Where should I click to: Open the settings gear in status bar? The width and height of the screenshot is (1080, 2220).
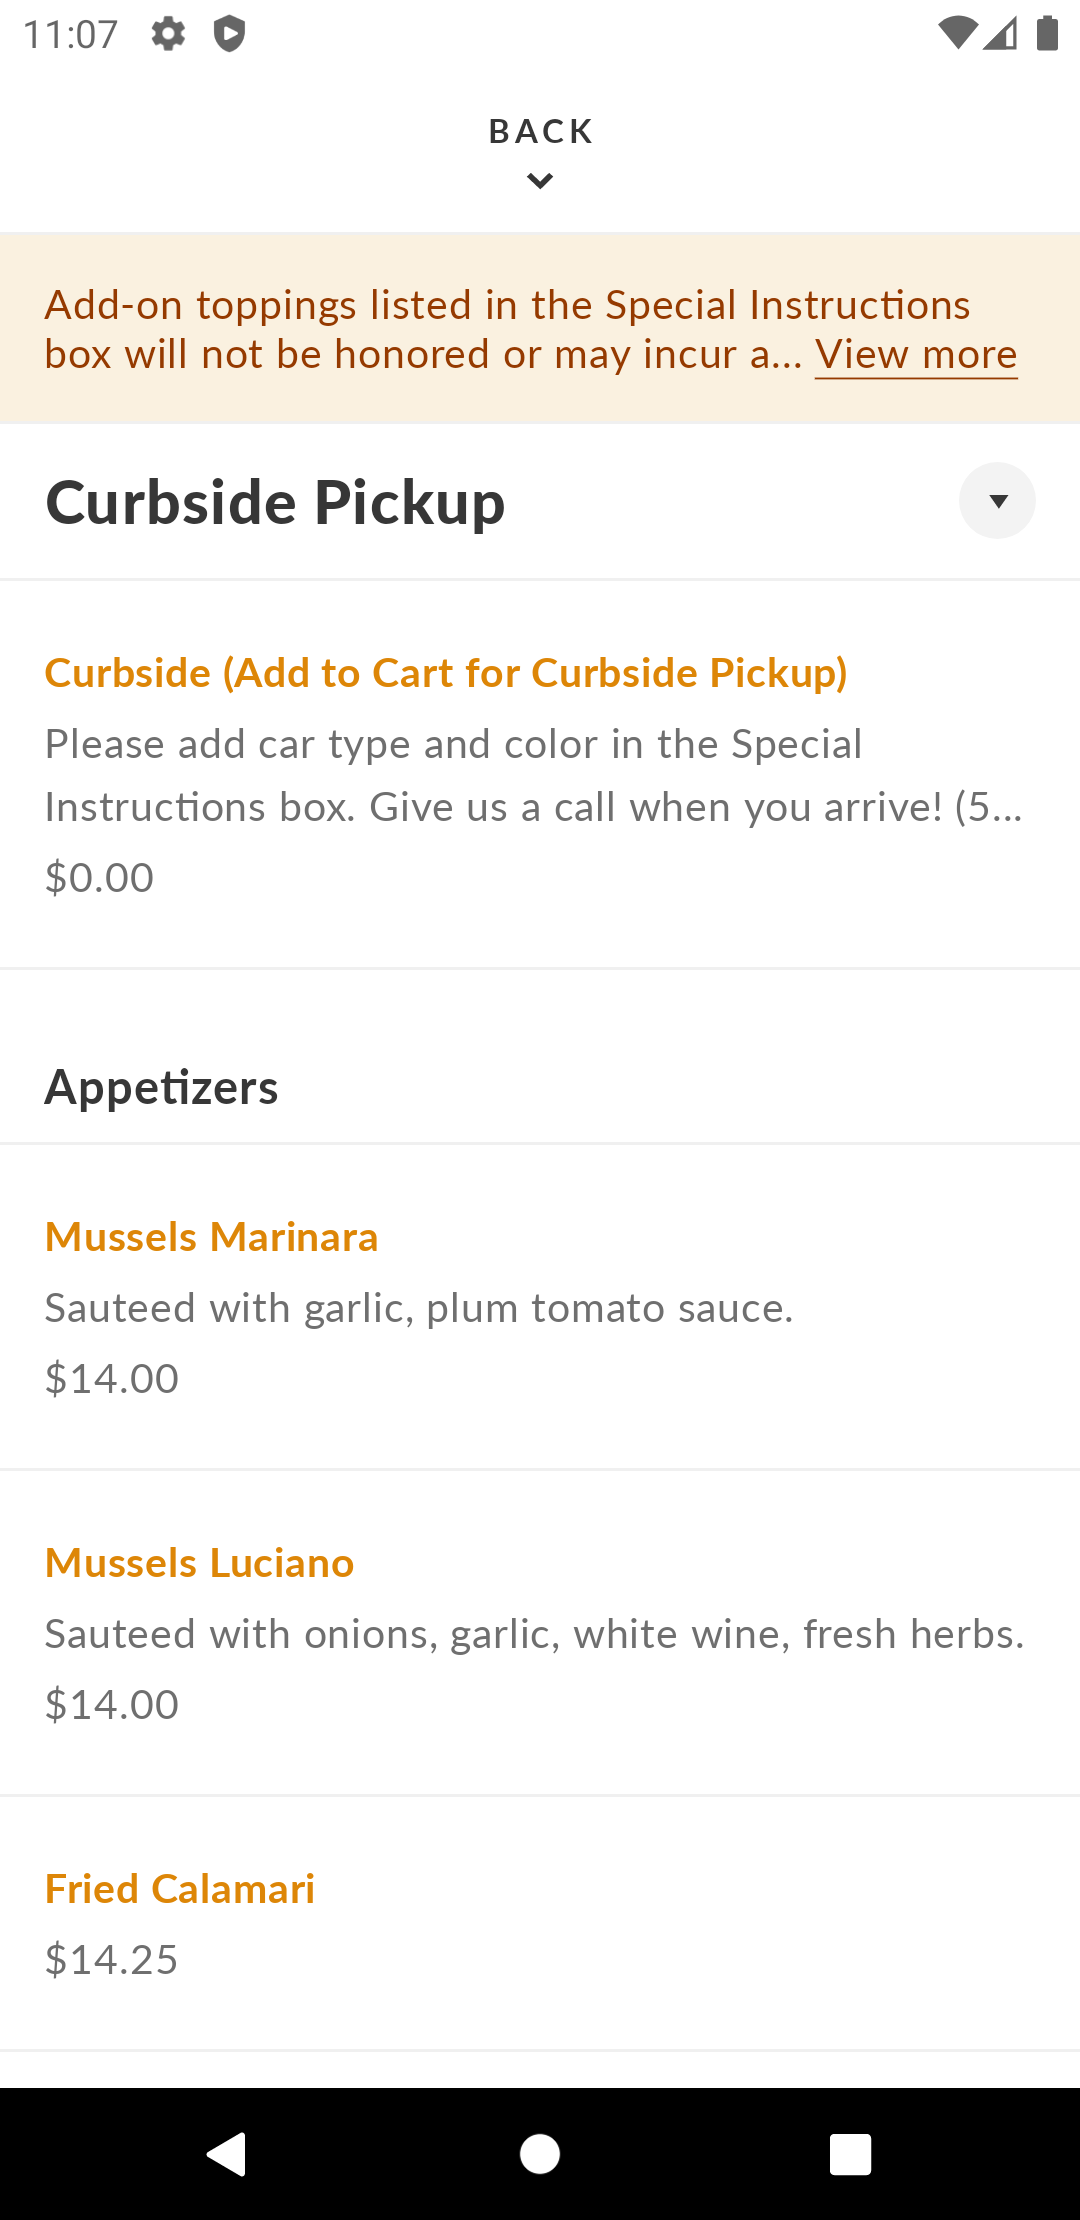[168, 34]
